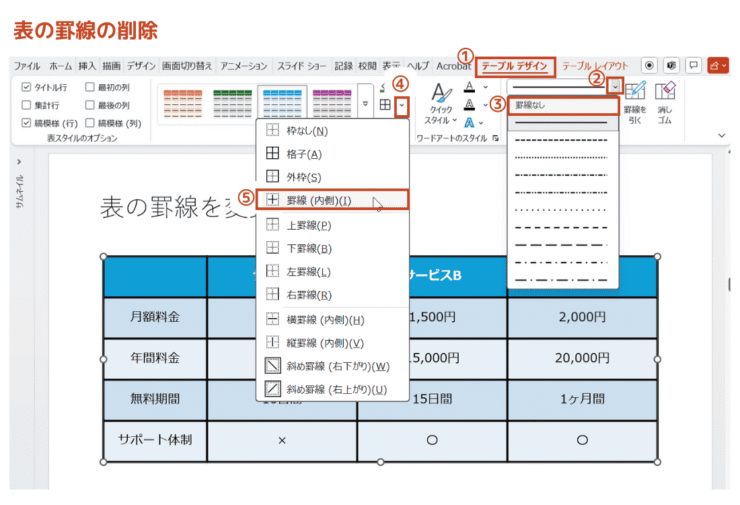Screen dimensions: 740x505
Task: Choose 罫線 (内側)(I) border option
Action: click(x=332, y=200)
